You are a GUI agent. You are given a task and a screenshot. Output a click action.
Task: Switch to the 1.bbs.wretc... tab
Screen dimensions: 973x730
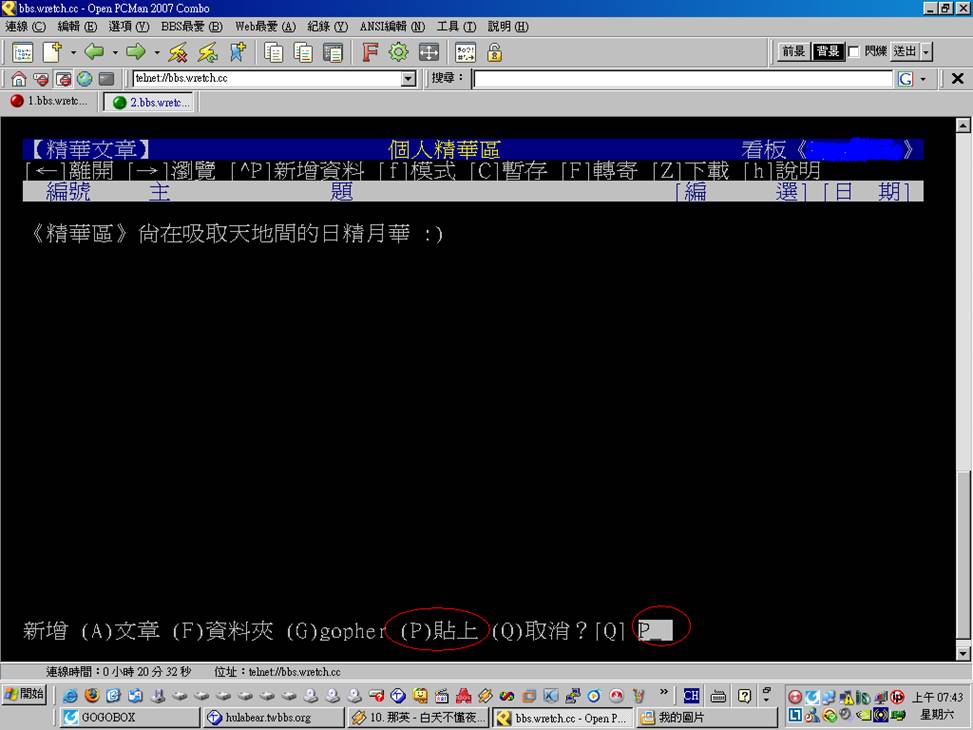tap(49, 102)
